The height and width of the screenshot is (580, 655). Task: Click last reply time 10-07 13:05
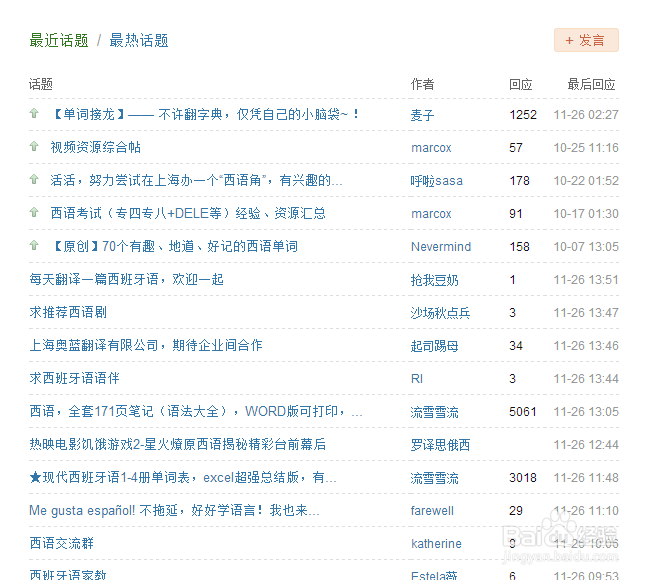pos(586,247)
